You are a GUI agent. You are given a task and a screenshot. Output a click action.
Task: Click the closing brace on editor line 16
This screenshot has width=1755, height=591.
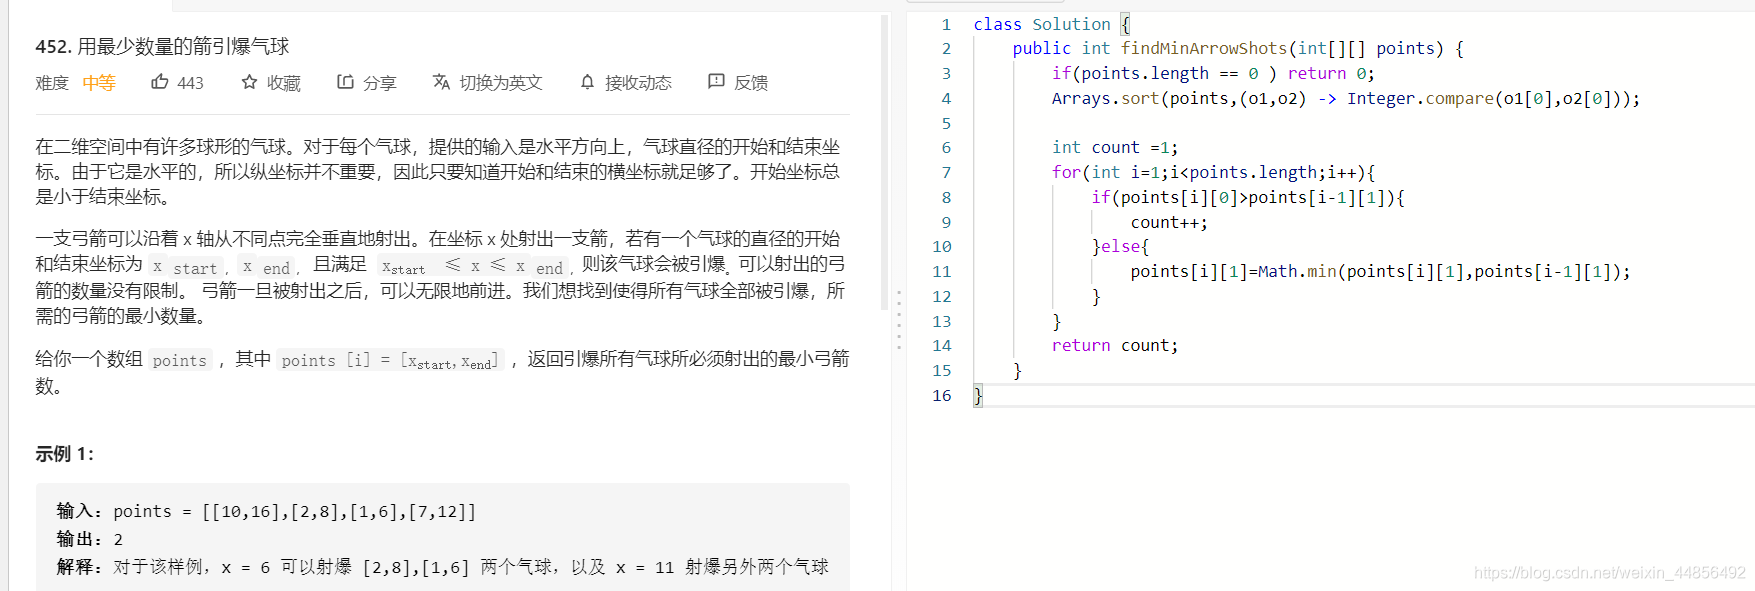(978, 395)
